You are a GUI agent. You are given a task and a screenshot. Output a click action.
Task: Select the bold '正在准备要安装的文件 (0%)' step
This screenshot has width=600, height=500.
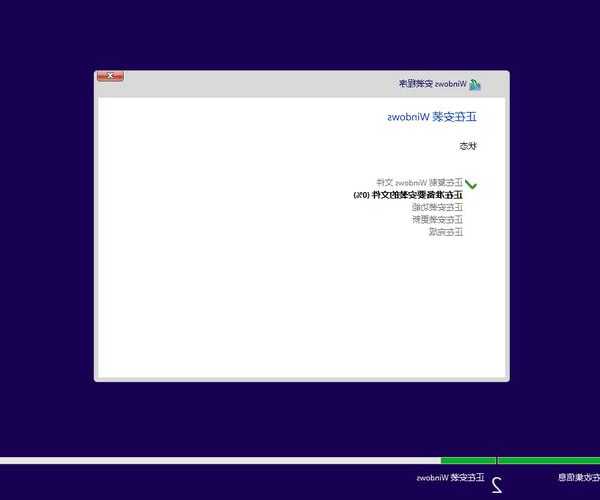408,195
